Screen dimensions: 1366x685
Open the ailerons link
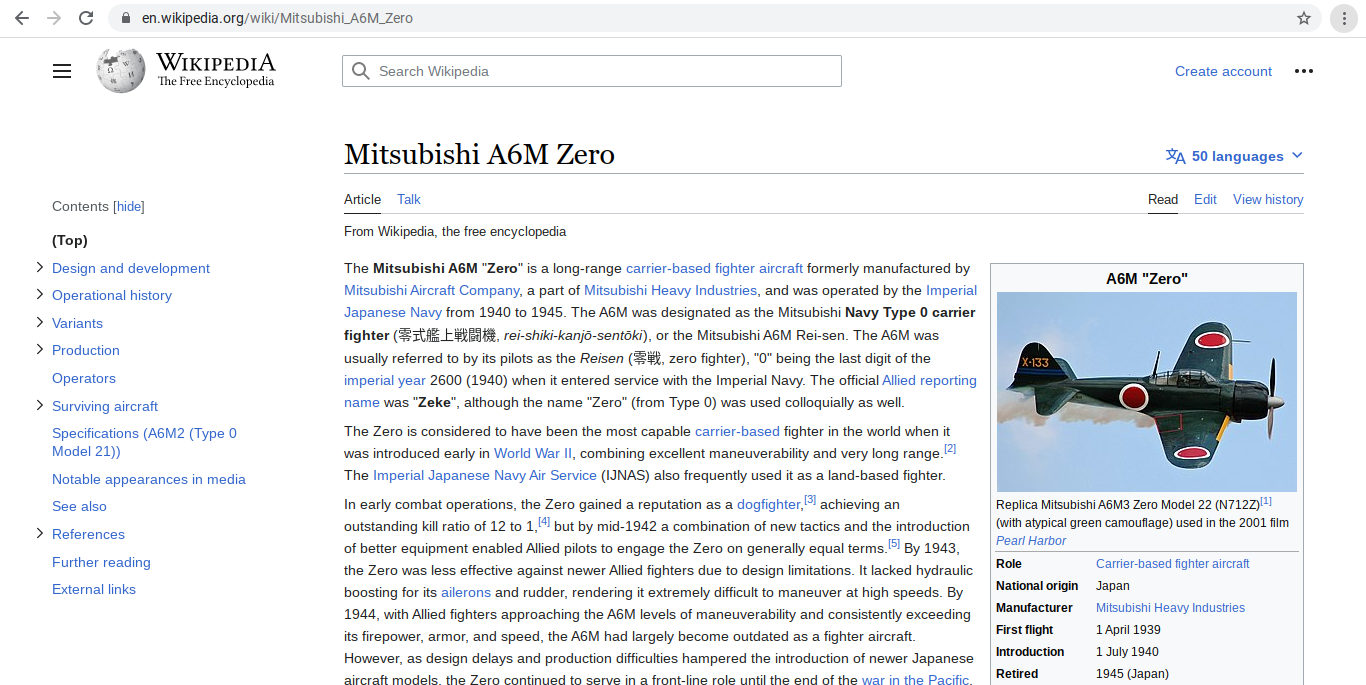pyautogui.click(x=466, y=592)
